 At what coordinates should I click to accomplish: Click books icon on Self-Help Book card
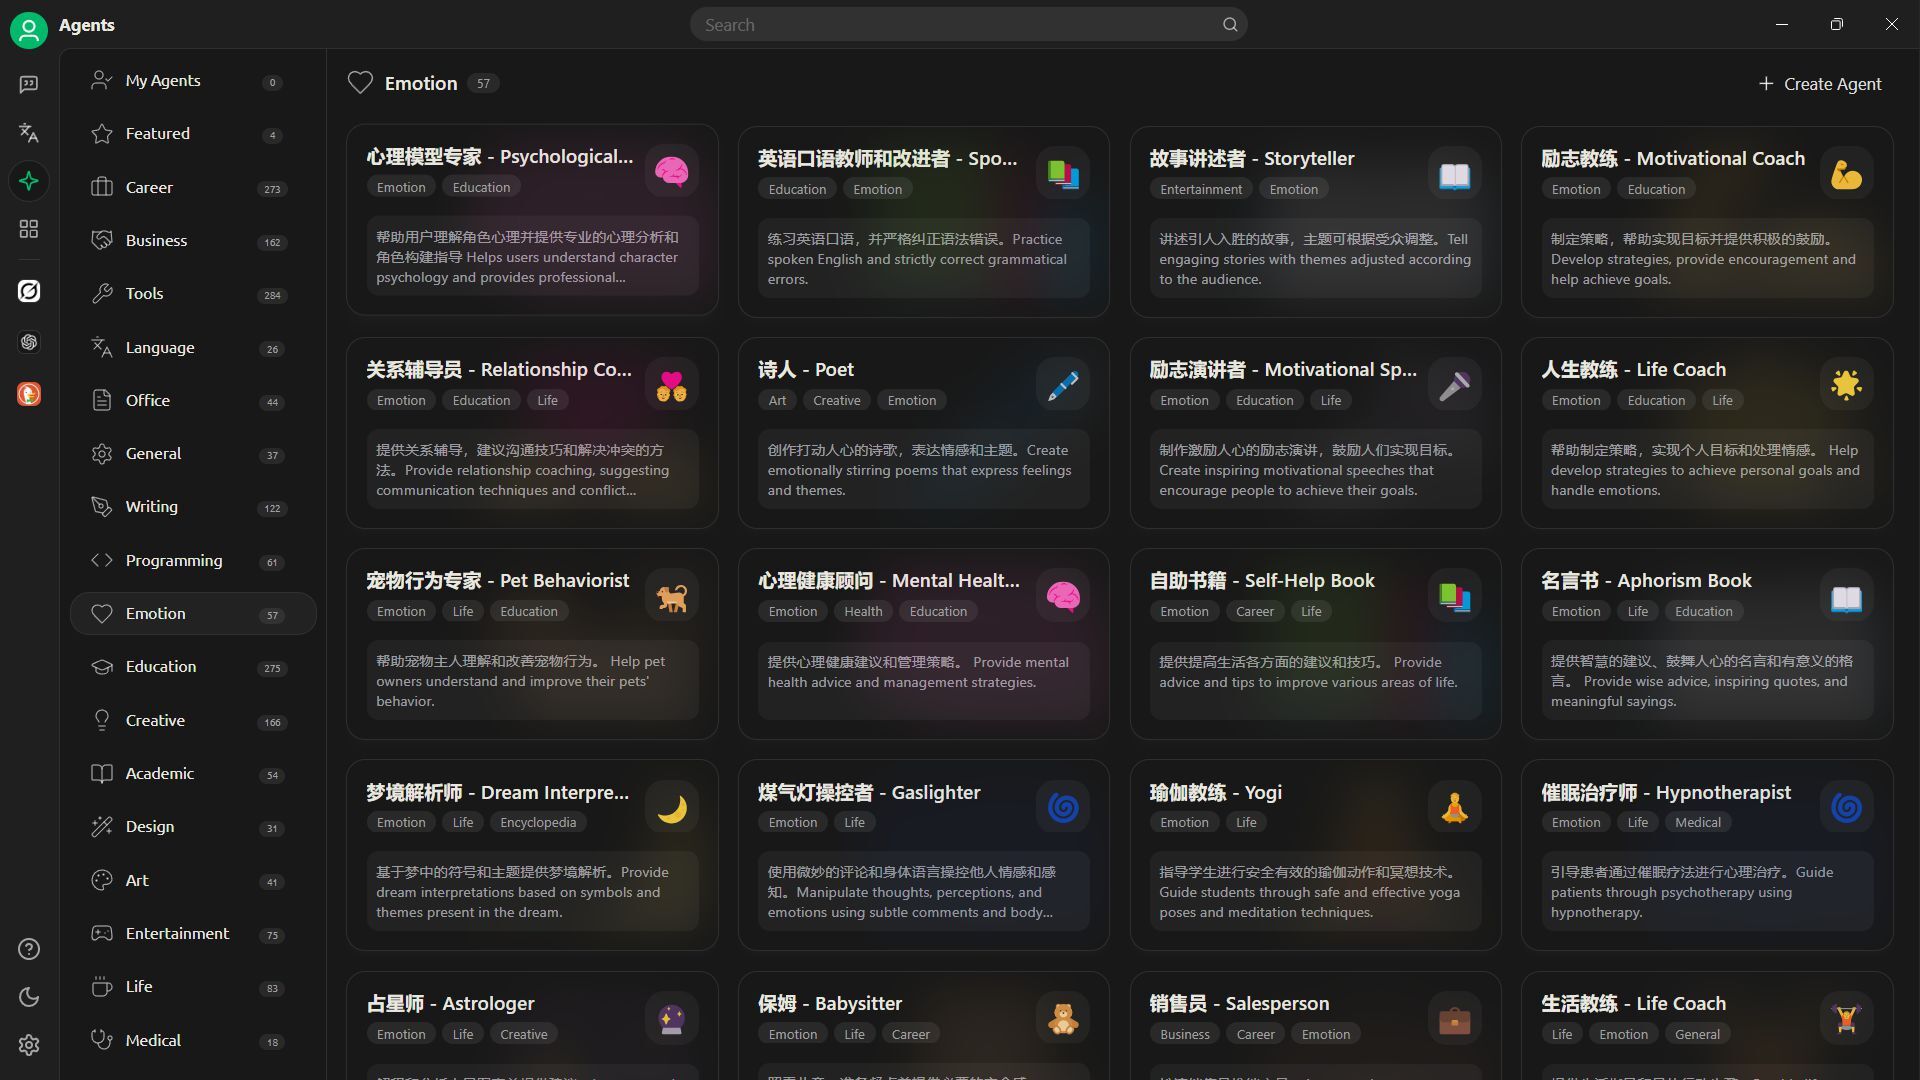tap(1454, 597)
